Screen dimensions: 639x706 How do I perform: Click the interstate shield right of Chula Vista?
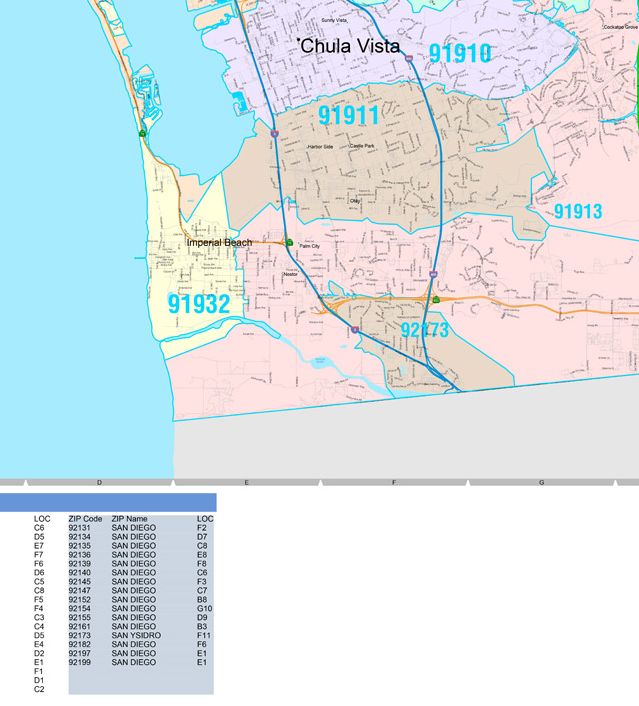(409, 59)
